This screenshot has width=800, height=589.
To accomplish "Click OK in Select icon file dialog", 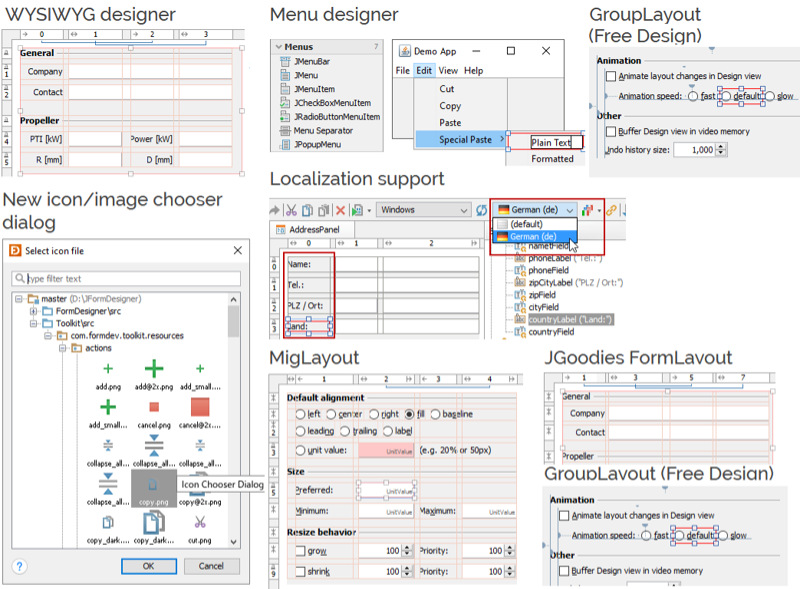I will 148,566.
